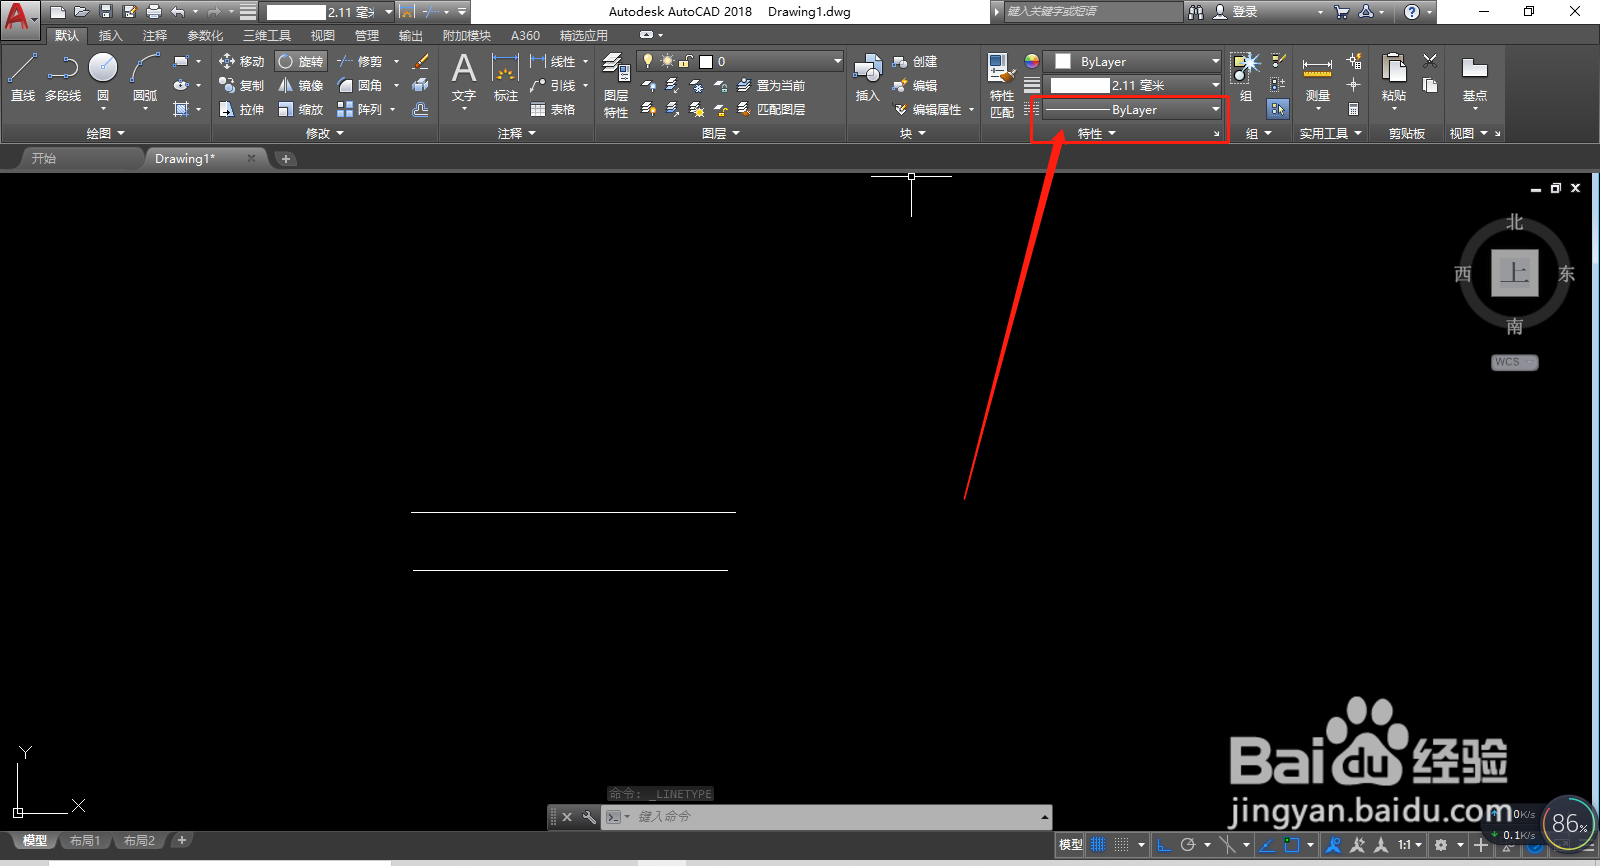The width and height of the screenshot is (1600, 866).
Task: Click the white layer color swatch beside 0
Action: (x=705, y=61)
